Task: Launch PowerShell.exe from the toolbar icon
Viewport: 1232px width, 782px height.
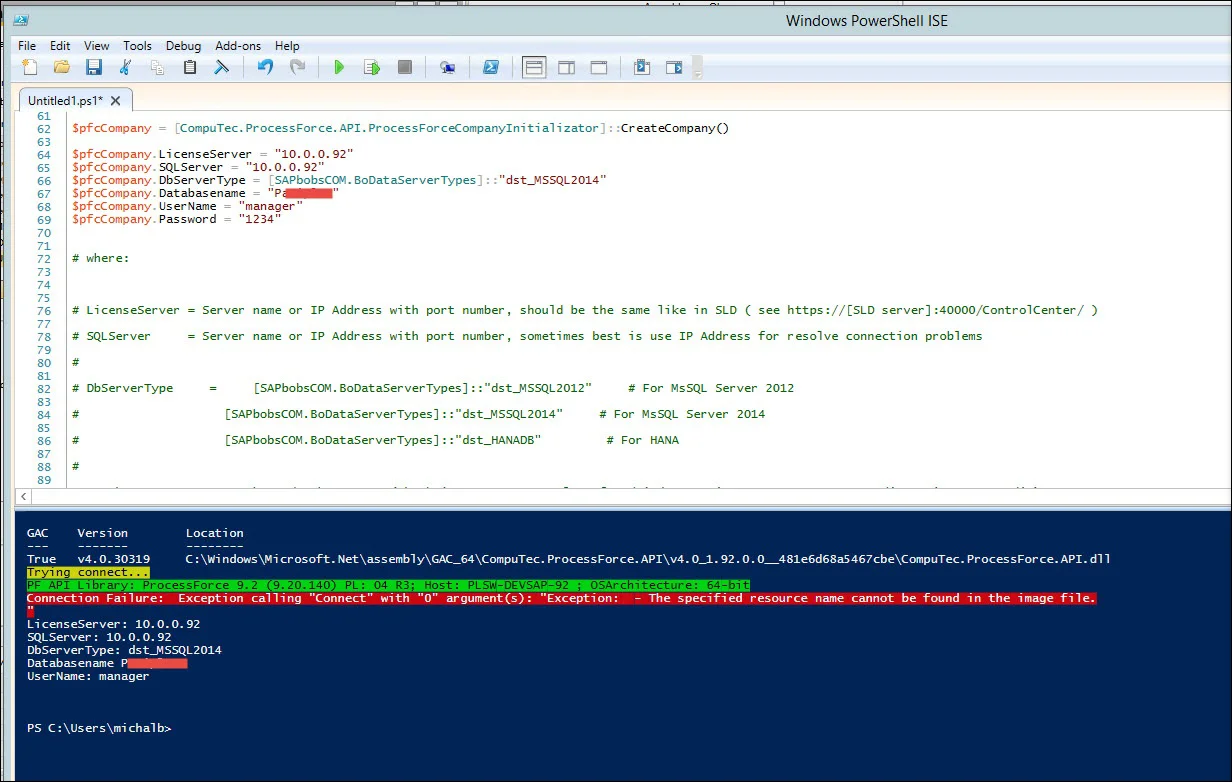Action: (x=491, y=68)
